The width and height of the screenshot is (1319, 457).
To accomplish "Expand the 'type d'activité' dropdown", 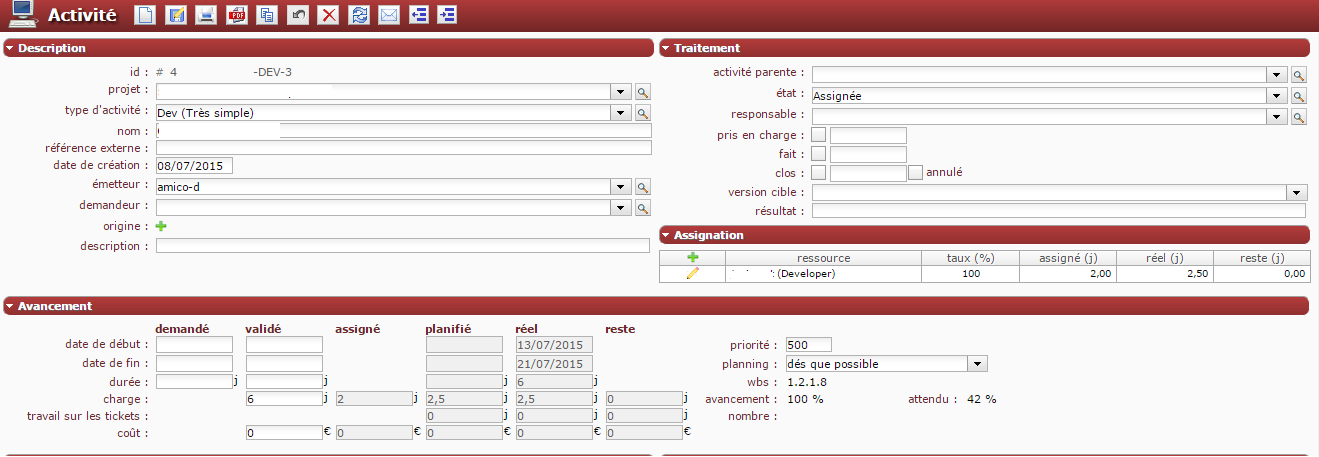I will click(x=622, y=112).
